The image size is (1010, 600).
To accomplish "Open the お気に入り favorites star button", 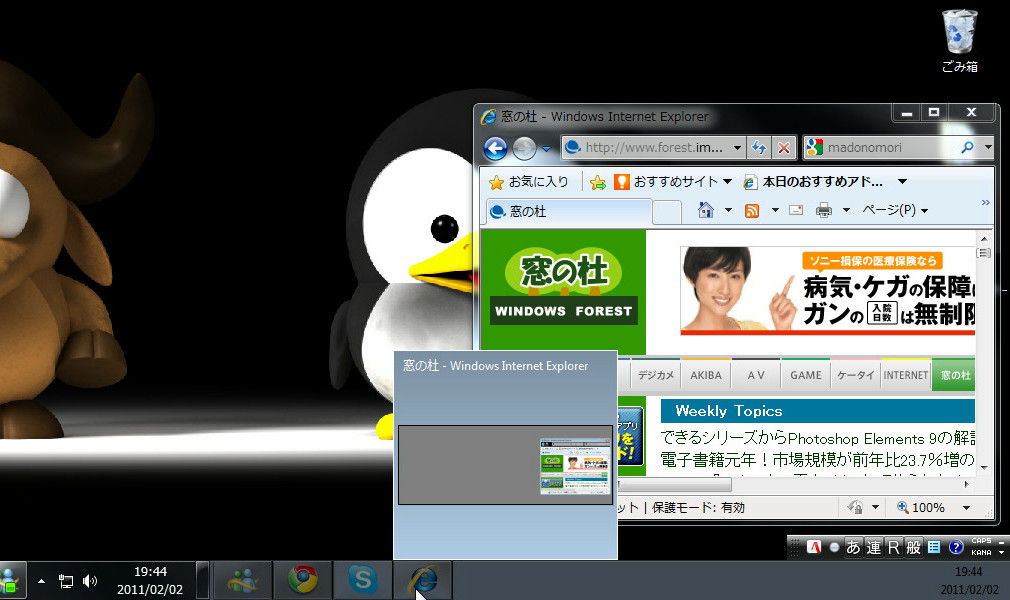I will point(529,182).
